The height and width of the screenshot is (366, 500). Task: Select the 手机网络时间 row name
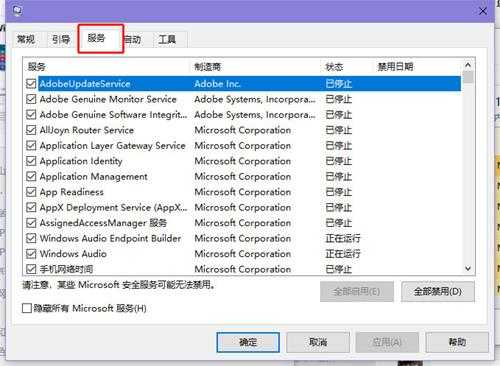tap(66, 269)
